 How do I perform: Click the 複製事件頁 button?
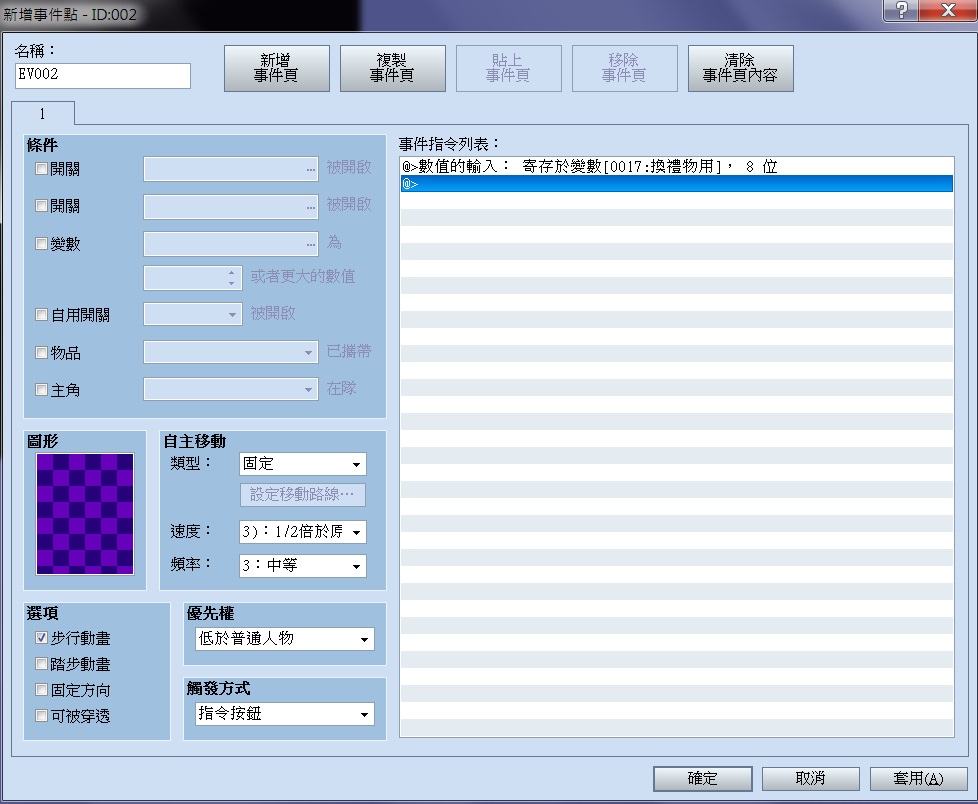[x=392, y=68]
